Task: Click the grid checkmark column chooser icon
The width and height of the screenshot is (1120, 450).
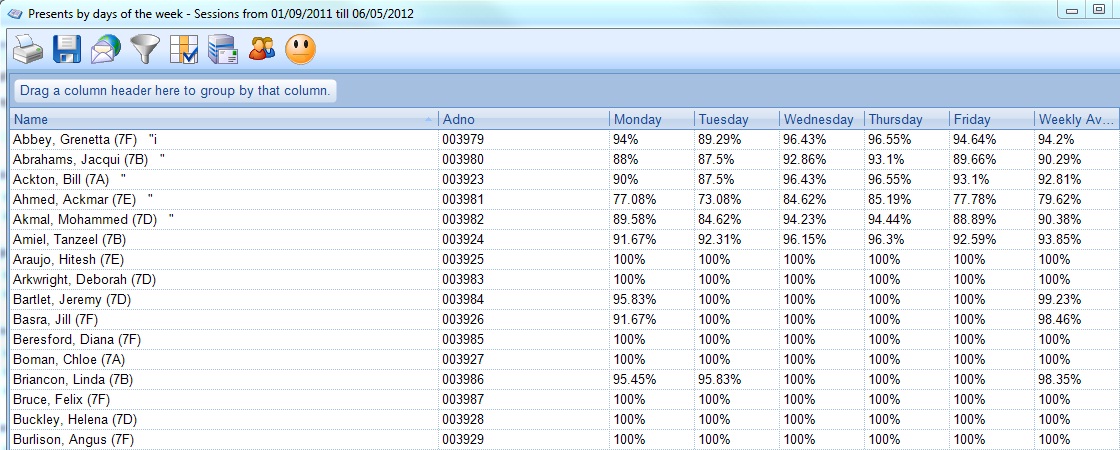Action: pos(184,50)
